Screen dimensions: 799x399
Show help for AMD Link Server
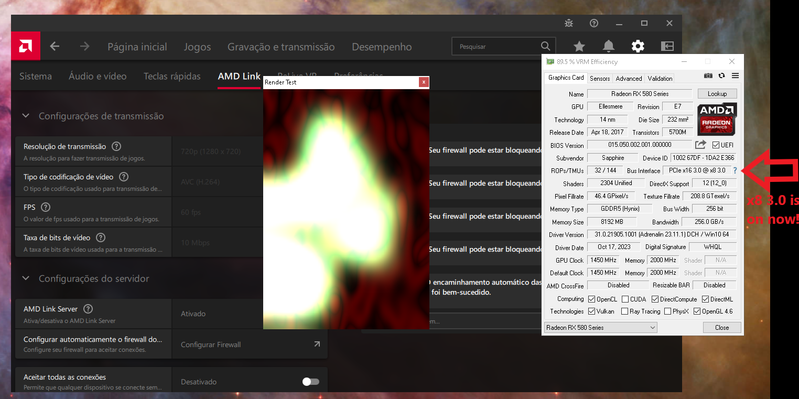coord(88,309)
